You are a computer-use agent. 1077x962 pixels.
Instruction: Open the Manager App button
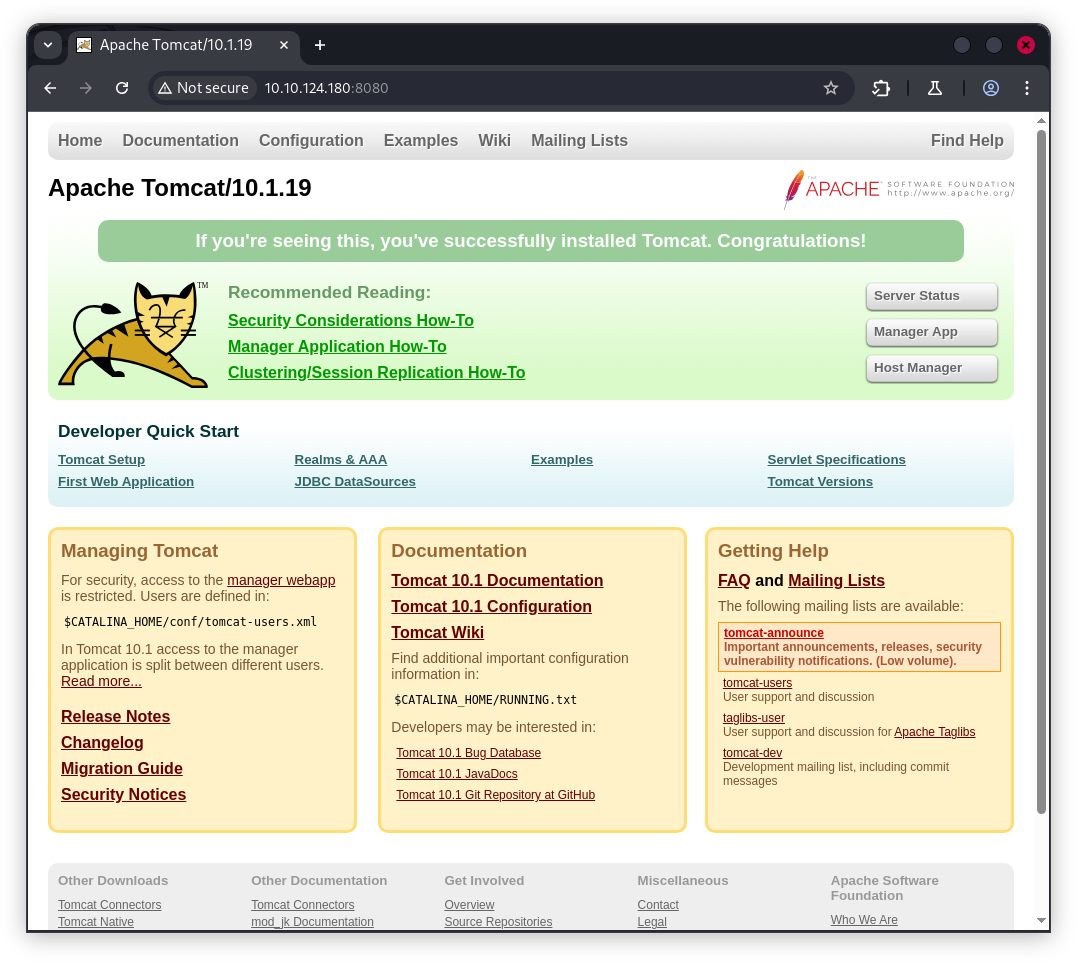coord(931,332)
